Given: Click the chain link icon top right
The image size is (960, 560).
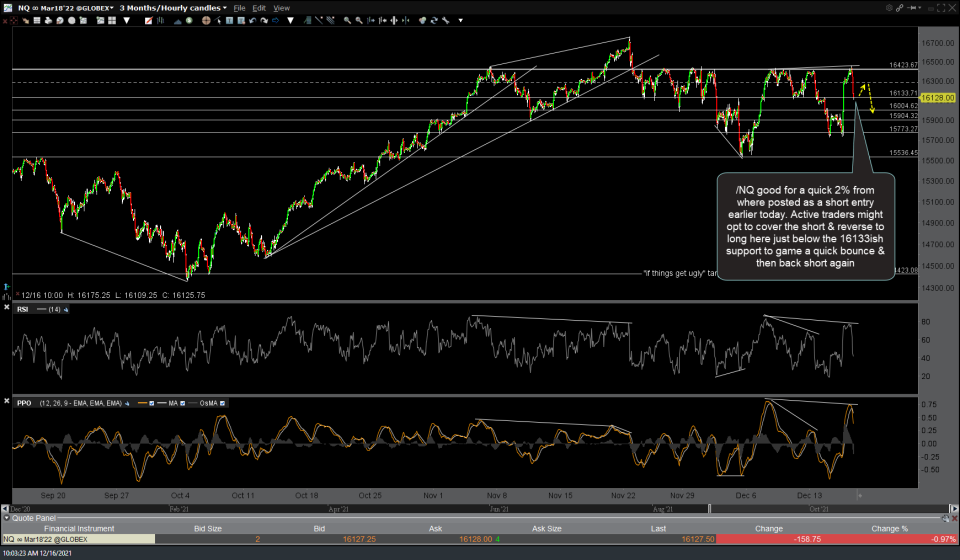Looking at the screenshot, I should pyautogui.click(x=900, y=8).
